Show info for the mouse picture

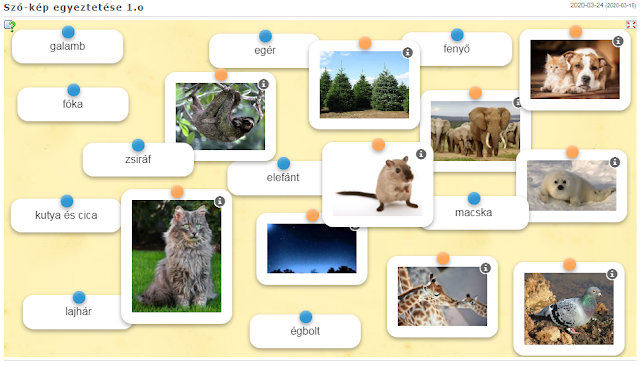point(421,154)
